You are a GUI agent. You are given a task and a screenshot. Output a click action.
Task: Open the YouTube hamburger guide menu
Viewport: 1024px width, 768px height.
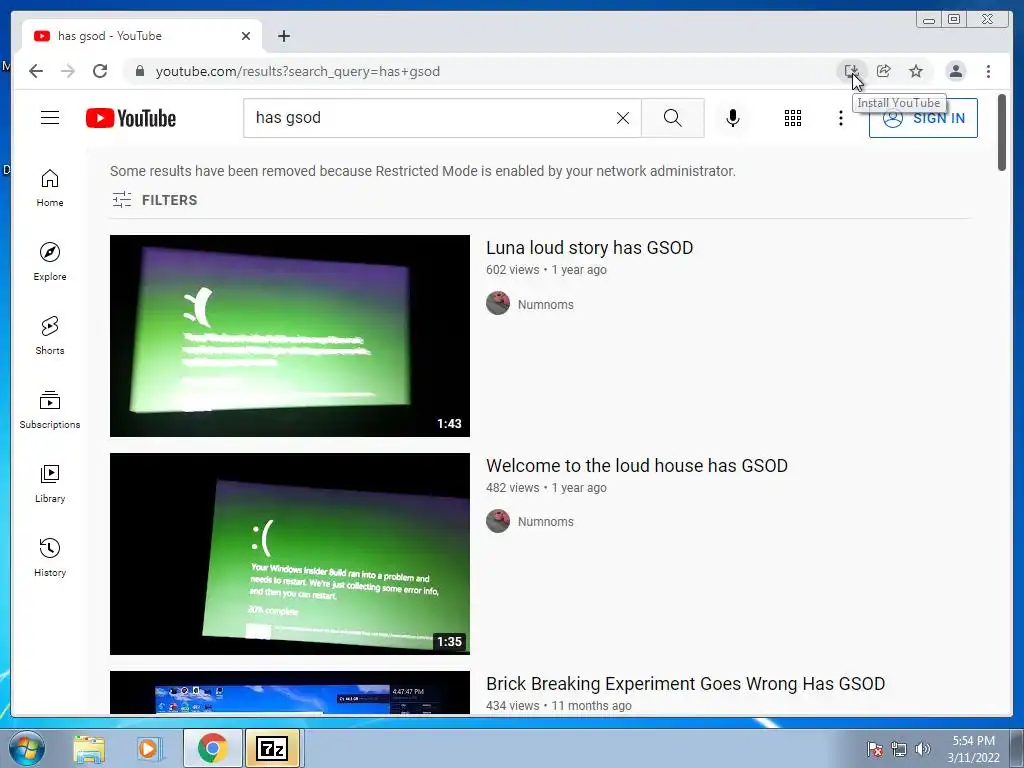pyautogui.click(x=50, y=118)
